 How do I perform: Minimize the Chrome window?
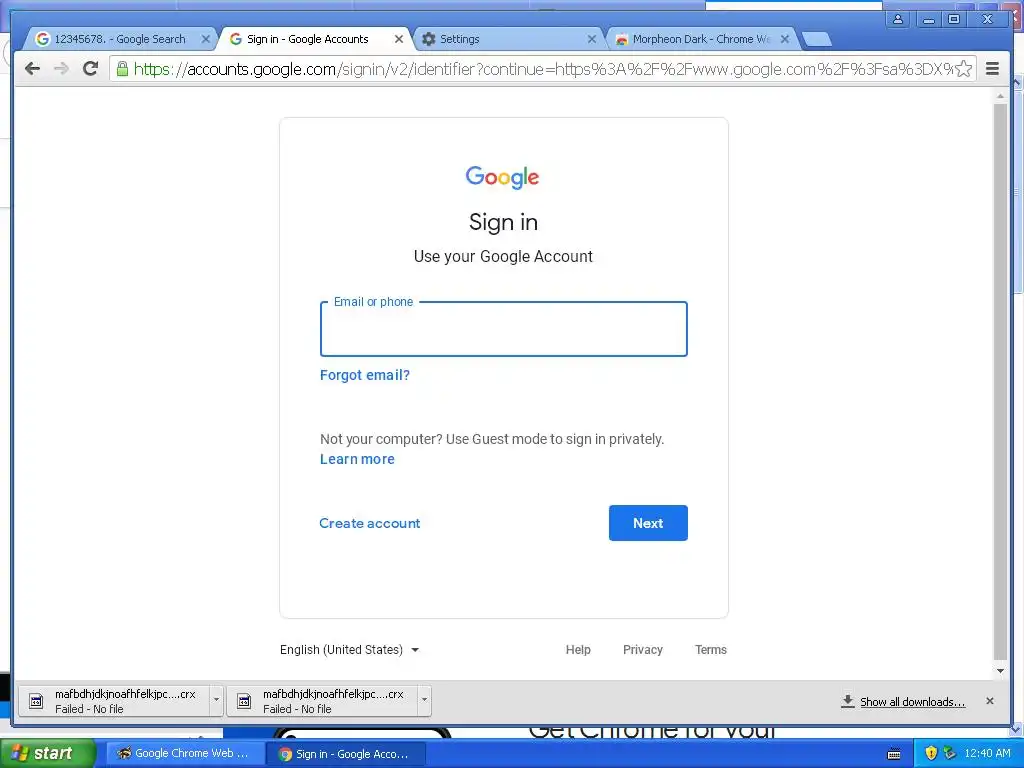tap(928, 19)
